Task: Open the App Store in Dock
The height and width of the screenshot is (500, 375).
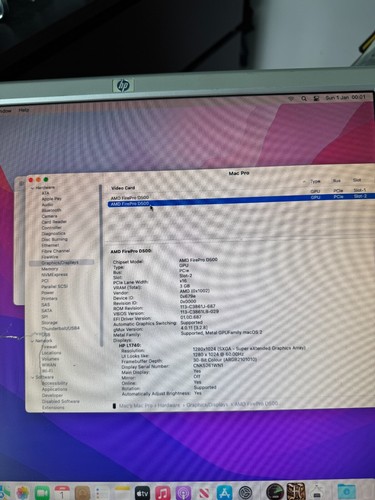Action: click(x=225, y=493)
